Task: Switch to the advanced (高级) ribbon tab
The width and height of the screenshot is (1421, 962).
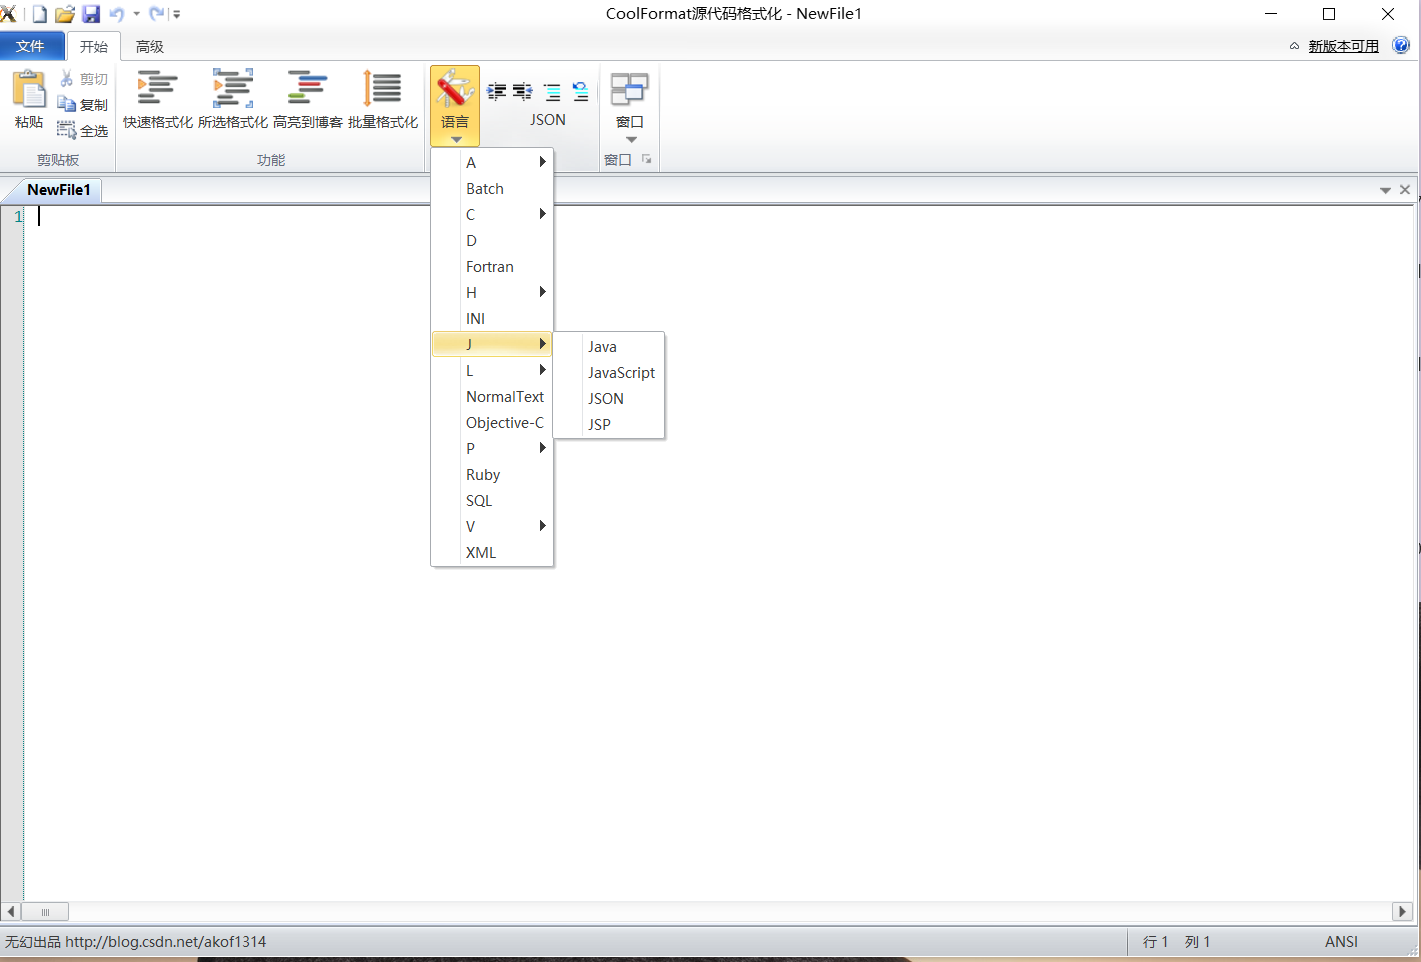Action: pos(150,46)
